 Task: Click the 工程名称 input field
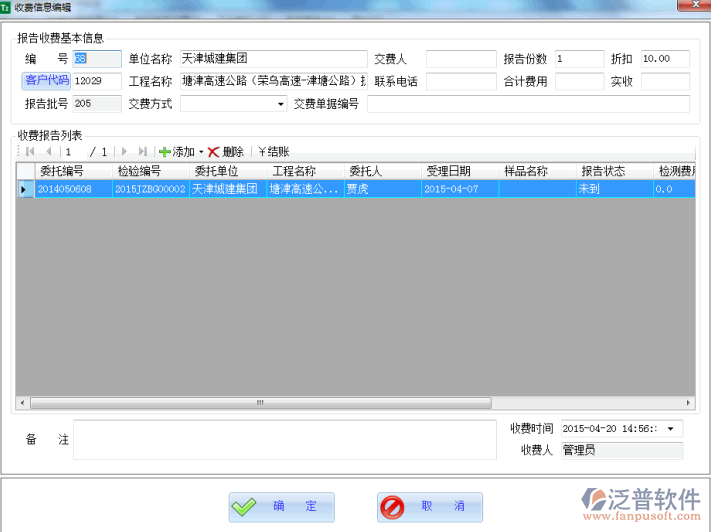273,81
